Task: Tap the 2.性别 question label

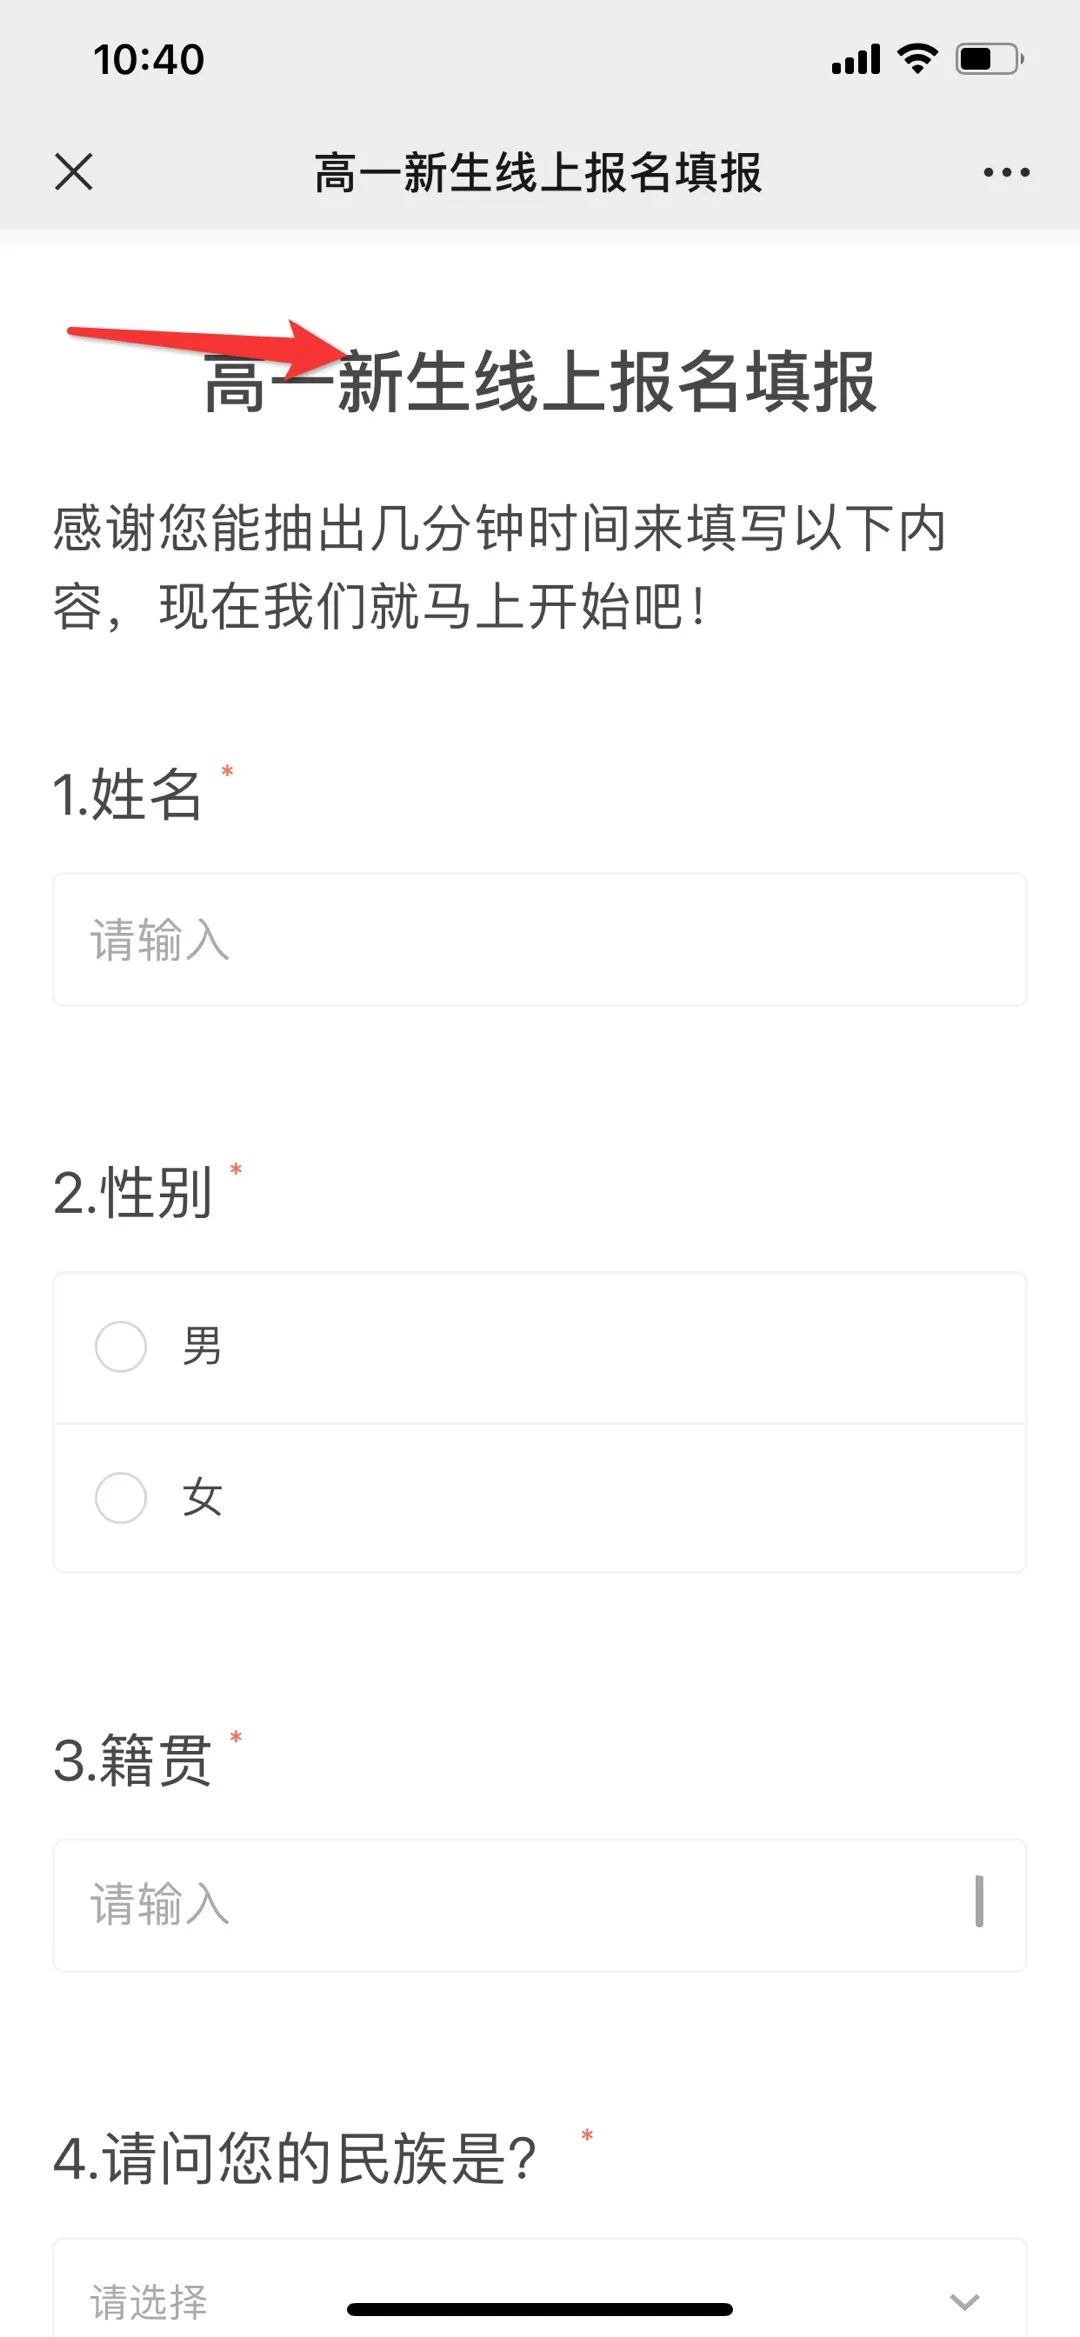Action: 133,1193
